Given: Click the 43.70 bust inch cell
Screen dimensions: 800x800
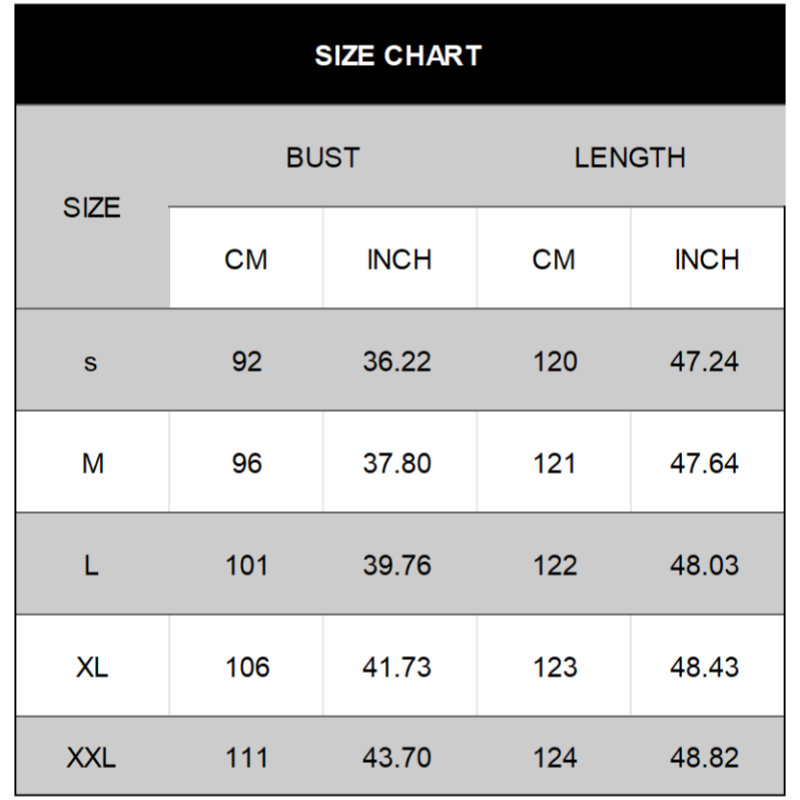Looking at the screenshot, I should pos(397,758).
